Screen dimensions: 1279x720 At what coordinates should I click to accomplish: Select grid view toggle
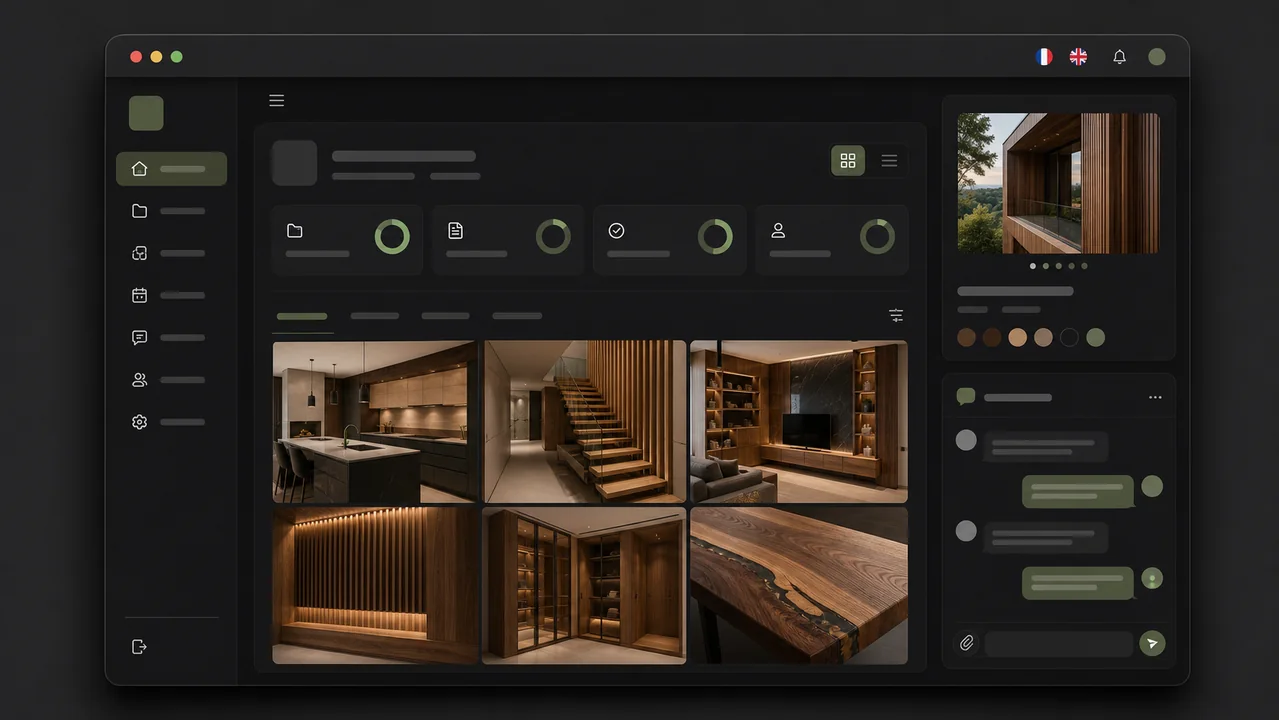848,161
